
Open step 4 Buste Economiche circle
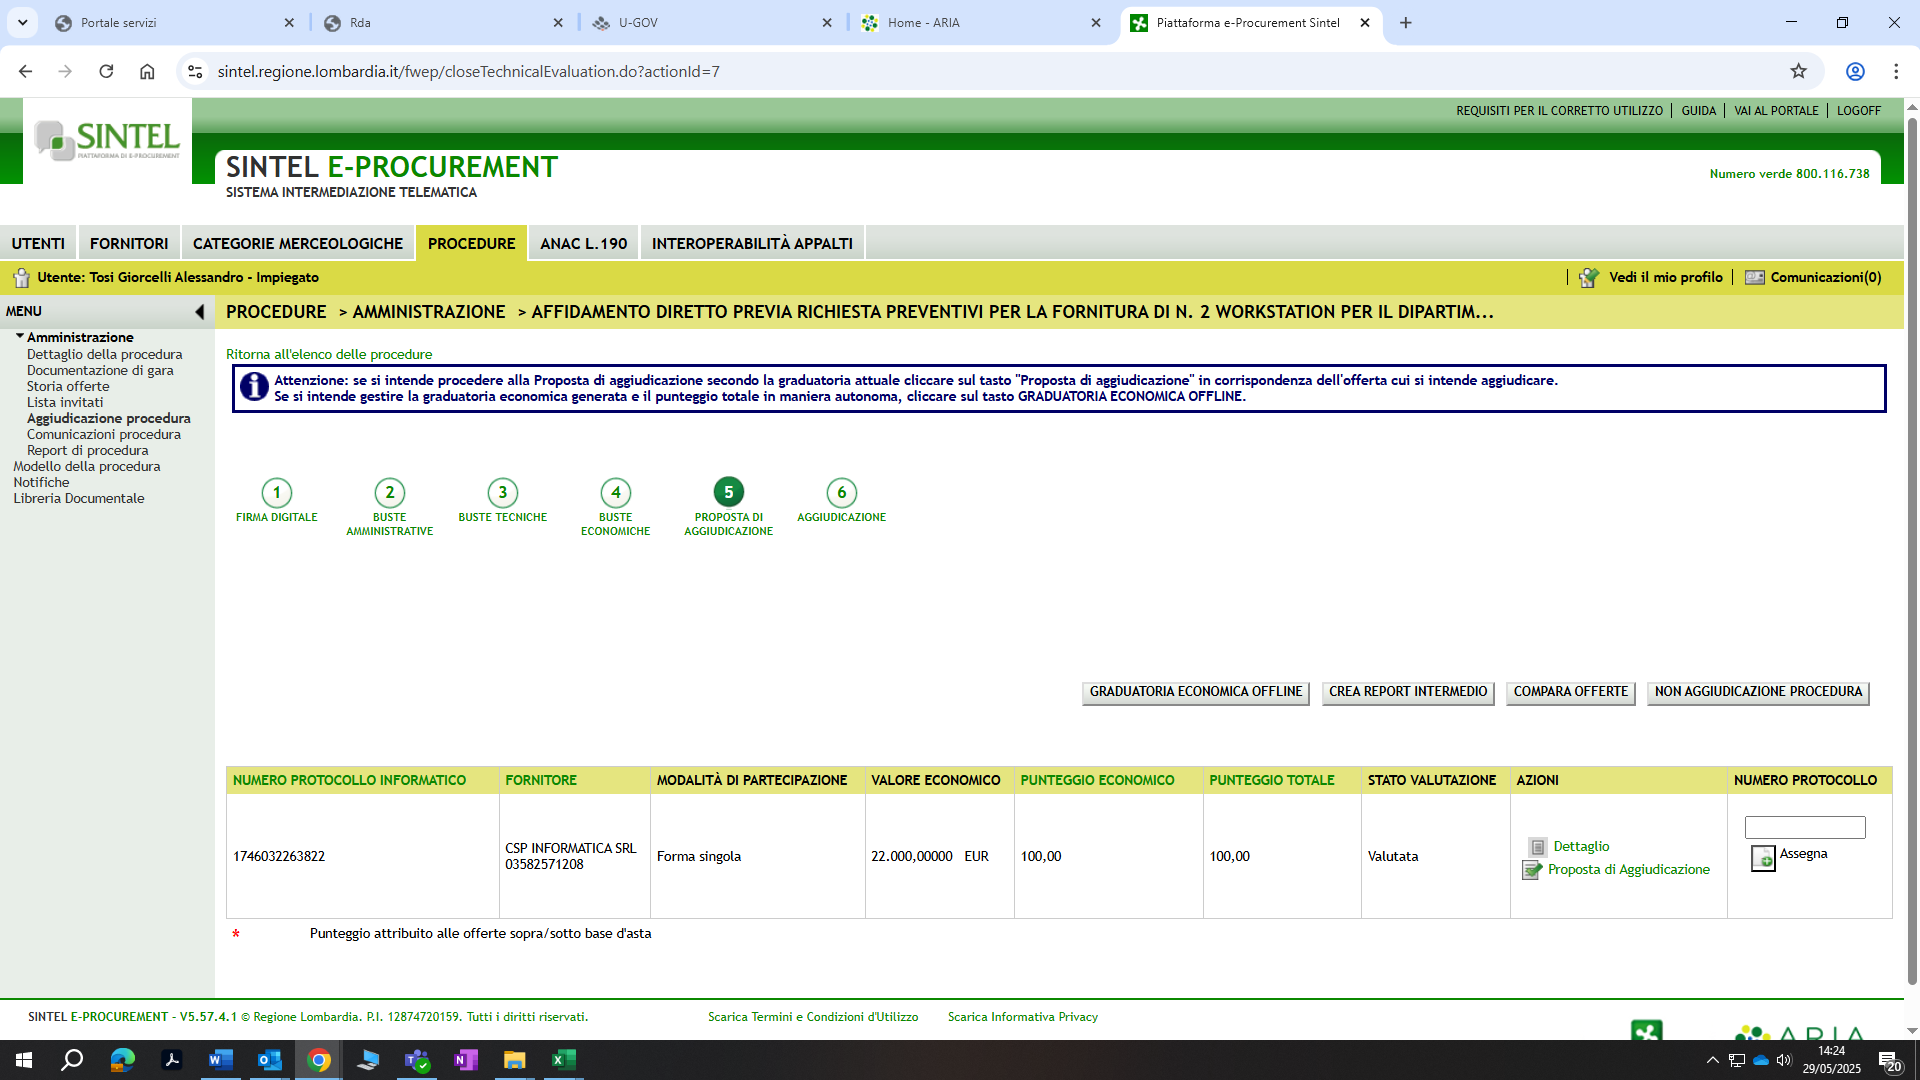click(x=615, y=492)
